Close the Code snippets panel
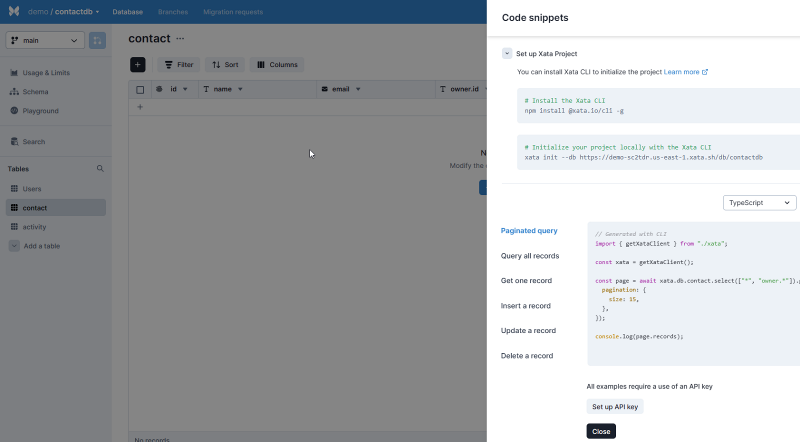Viewport: 800px width, 442px height. click(x=601, y=431)
